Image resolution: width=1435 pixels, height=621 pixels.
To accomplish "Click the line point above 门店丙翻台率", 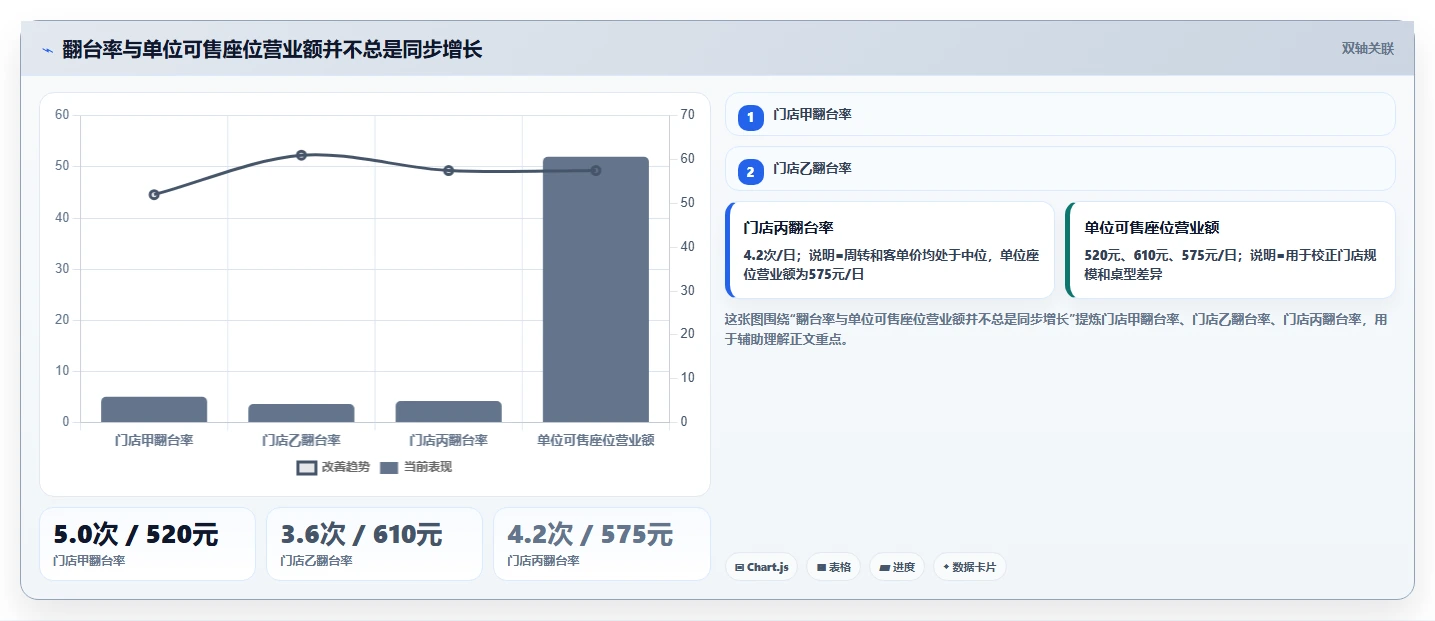I will [449, 170].
